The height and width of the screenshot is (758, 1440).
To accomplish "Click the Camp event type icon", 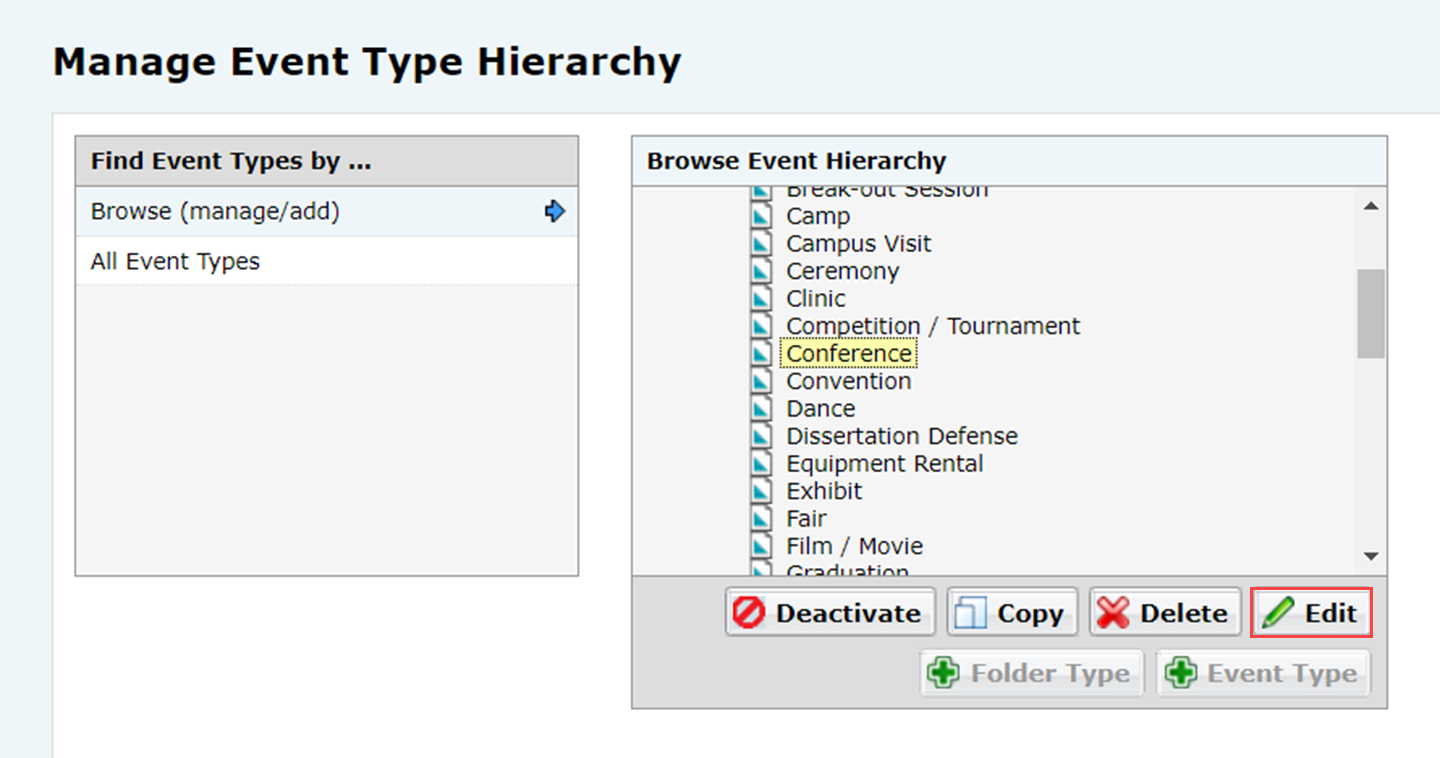I will (x=762, y=216).
